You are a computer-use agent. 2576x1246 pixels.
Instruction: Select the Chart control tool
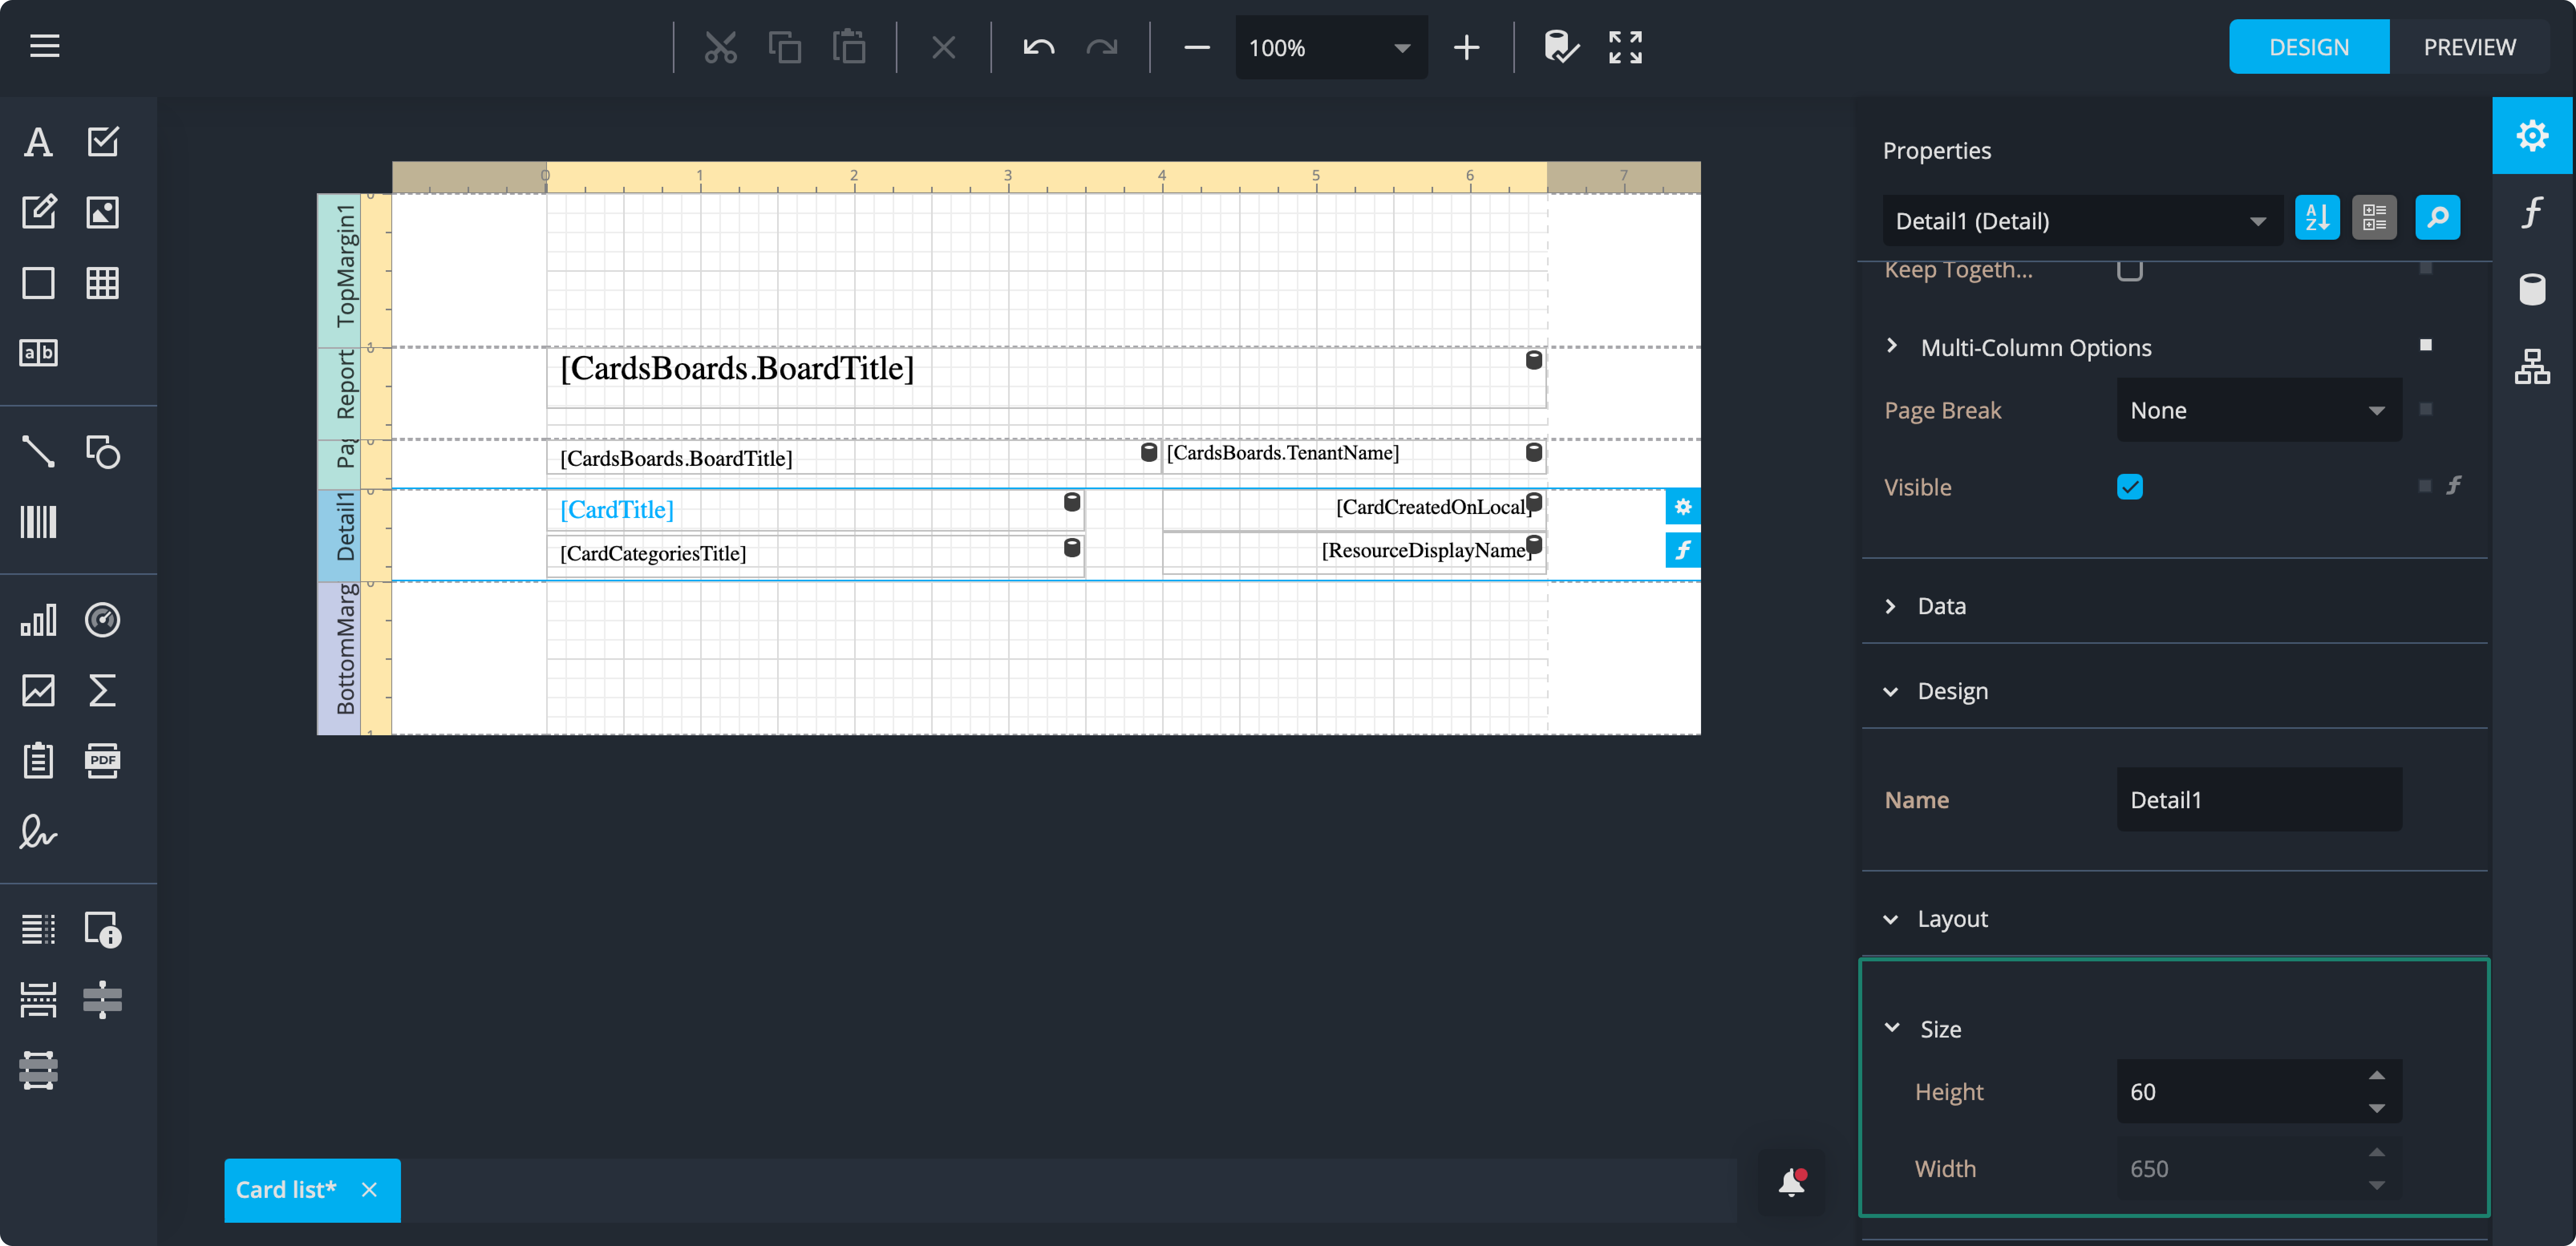(38, 620)
